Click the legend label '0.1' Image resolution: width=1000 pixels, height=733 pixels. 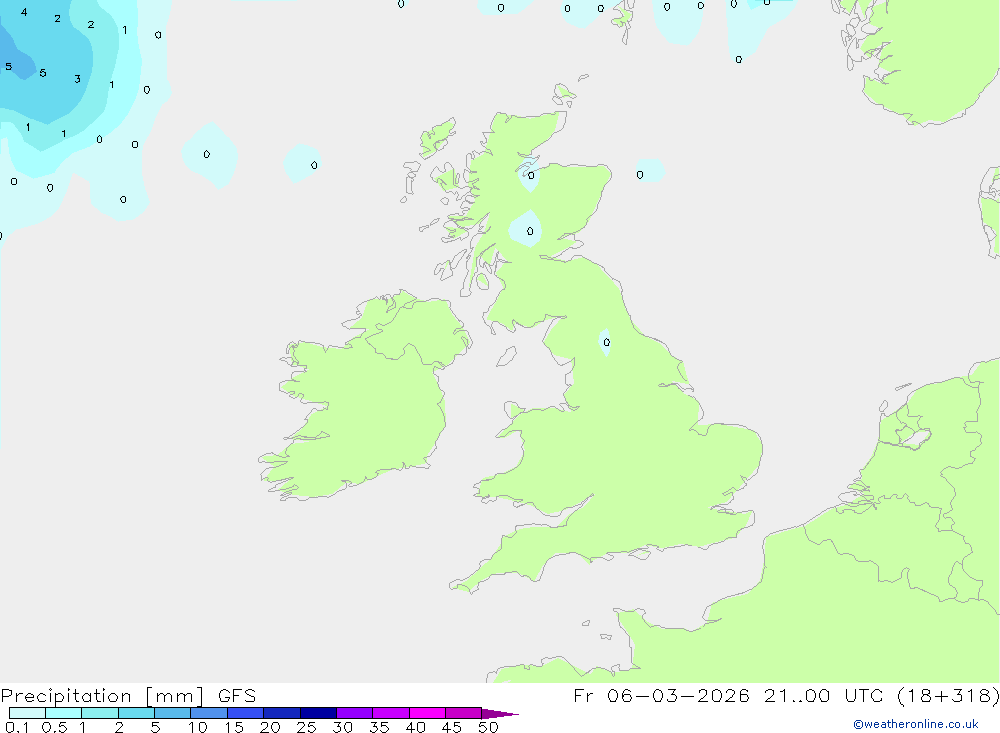pyautogui.click(x=17, y=727)
